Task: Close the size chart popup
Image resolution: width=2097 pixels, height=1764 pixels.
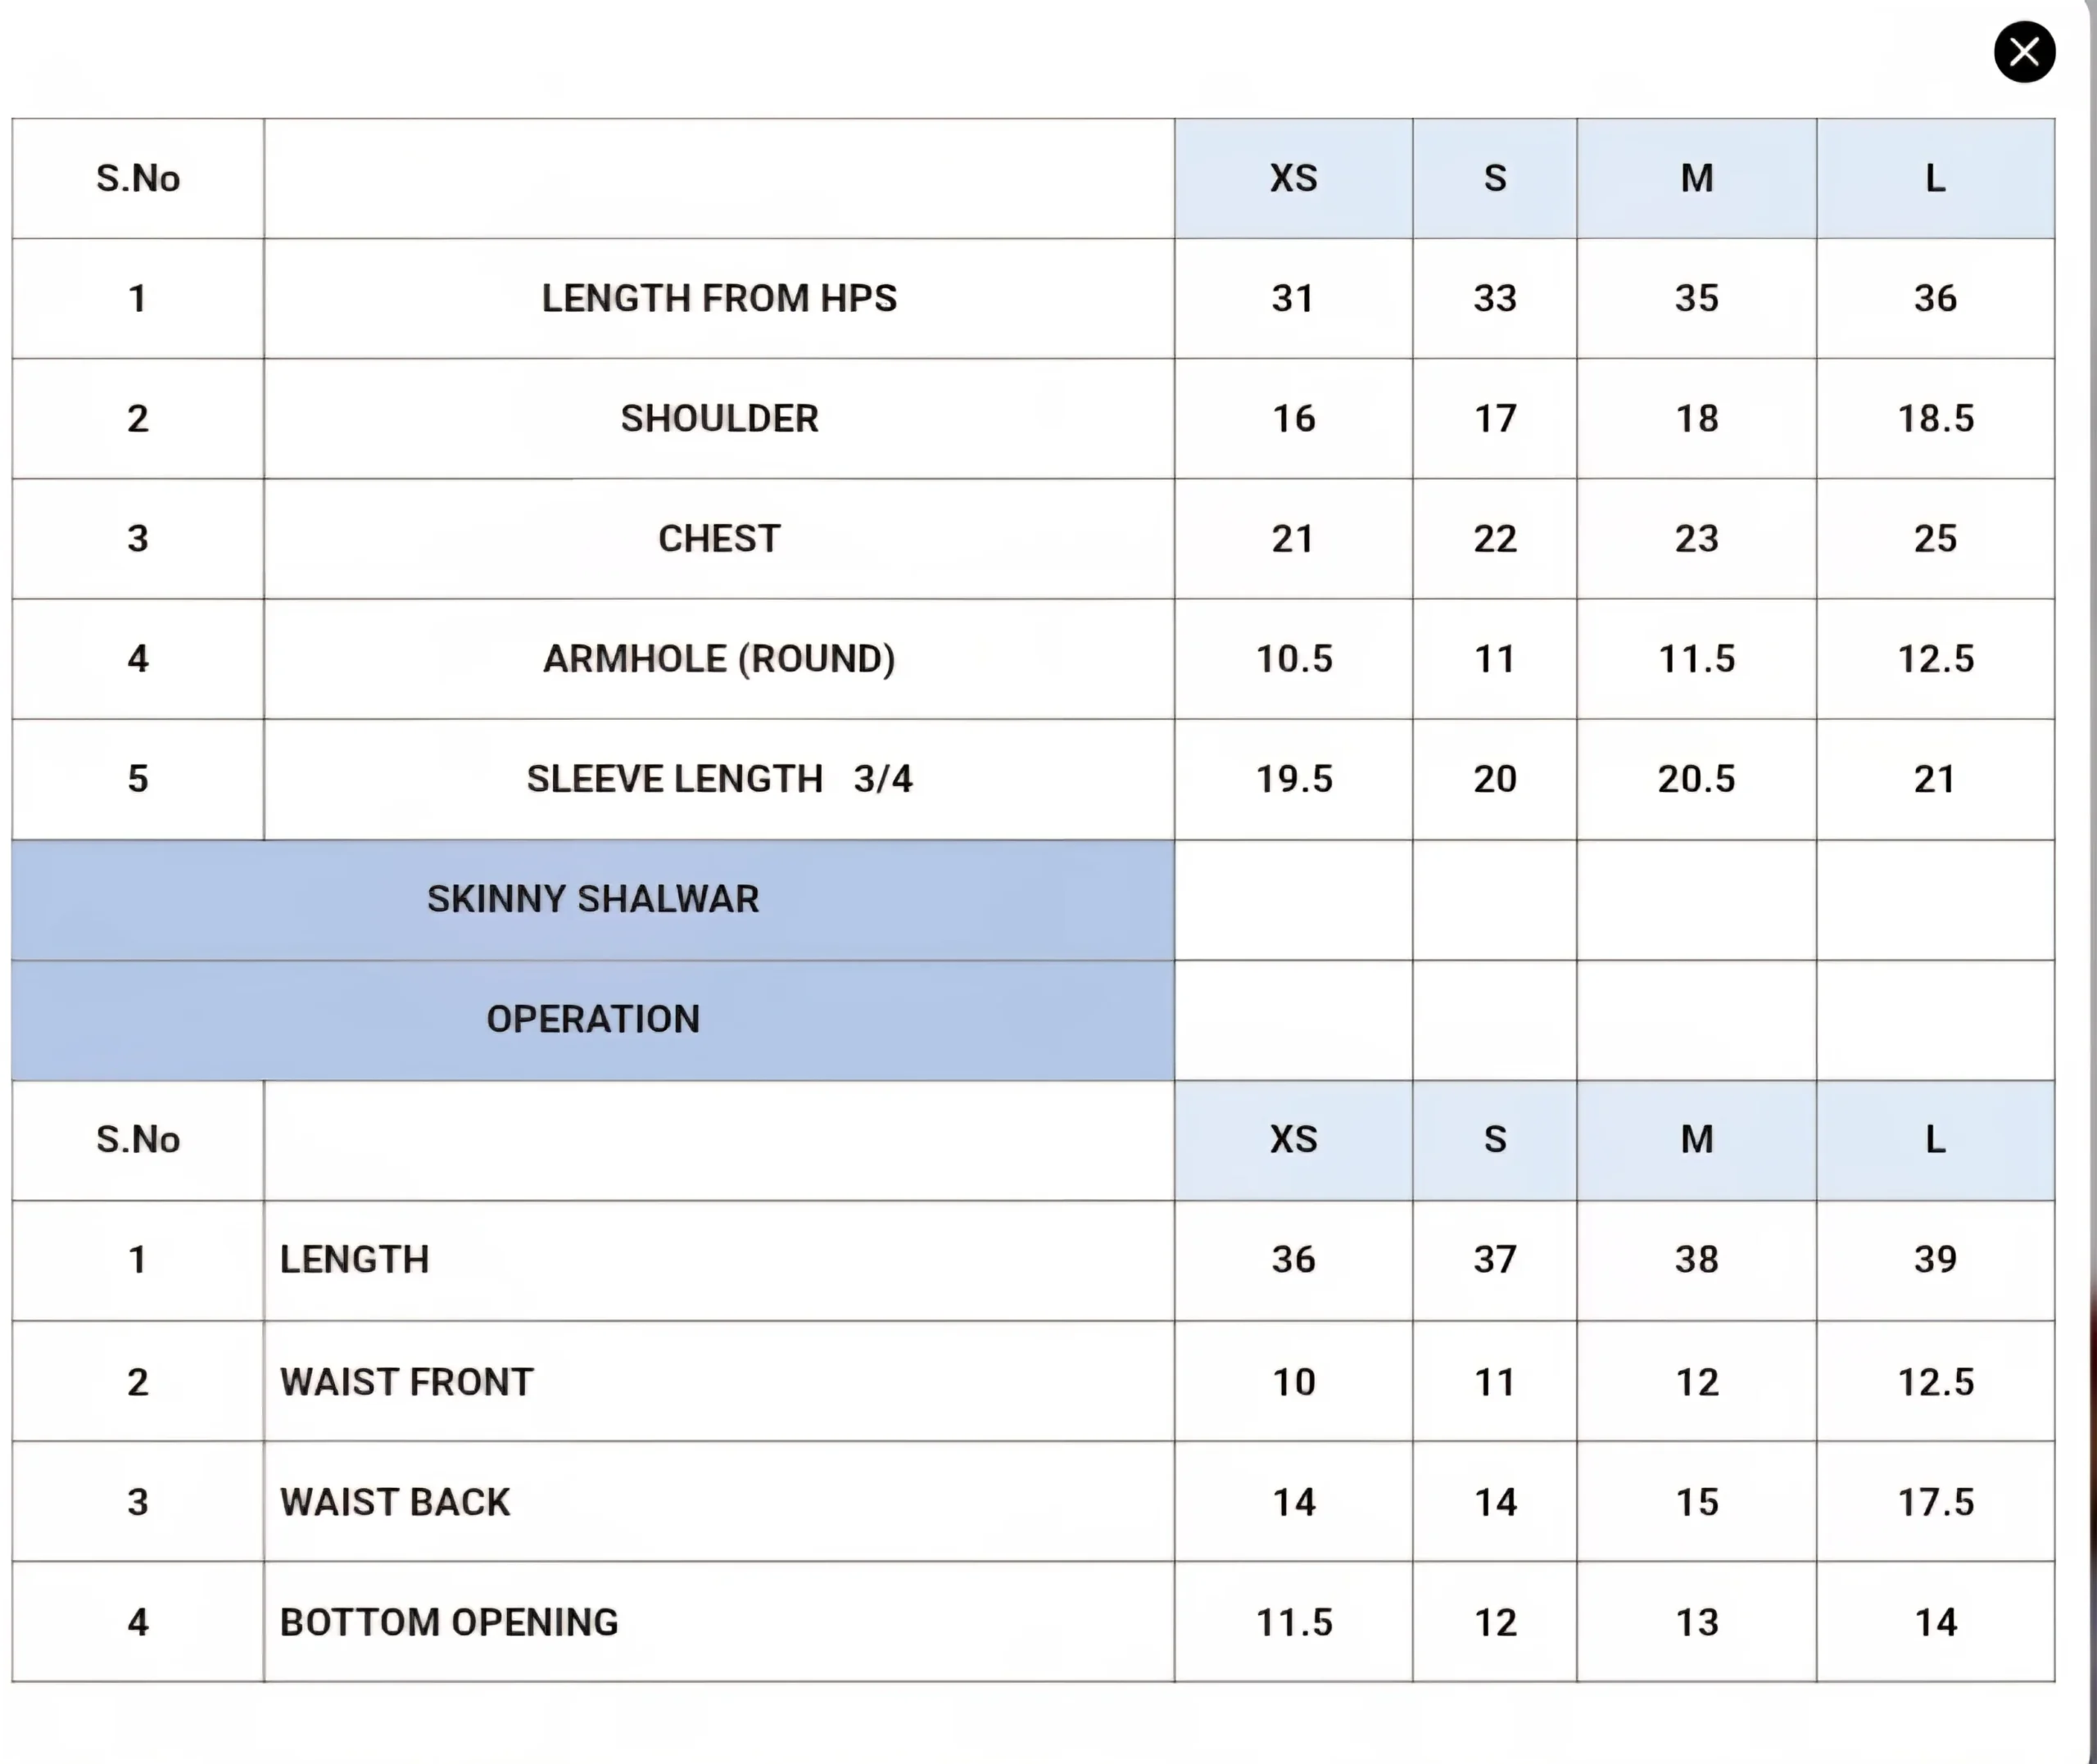Action: click(2024, 52)
